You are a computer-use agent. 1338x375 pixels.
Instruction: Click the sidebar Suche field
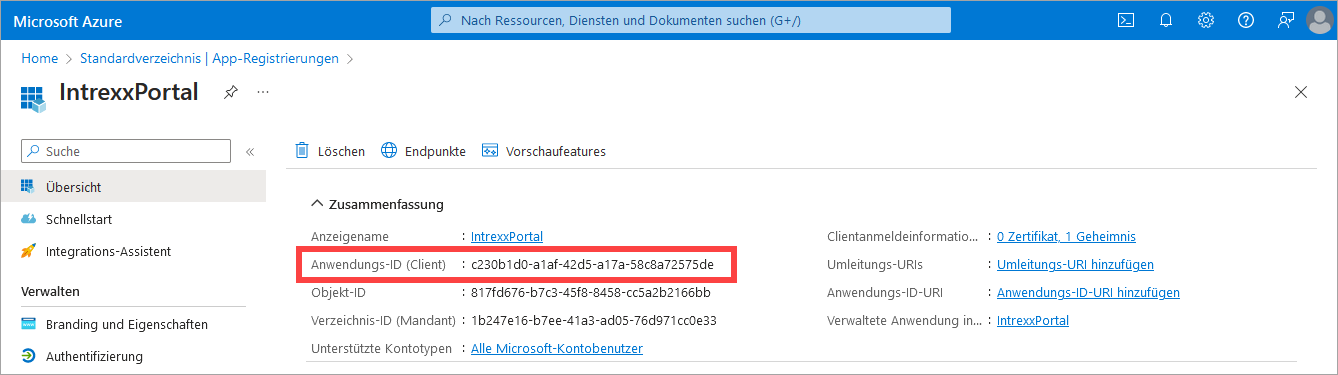tap(126, 151)
